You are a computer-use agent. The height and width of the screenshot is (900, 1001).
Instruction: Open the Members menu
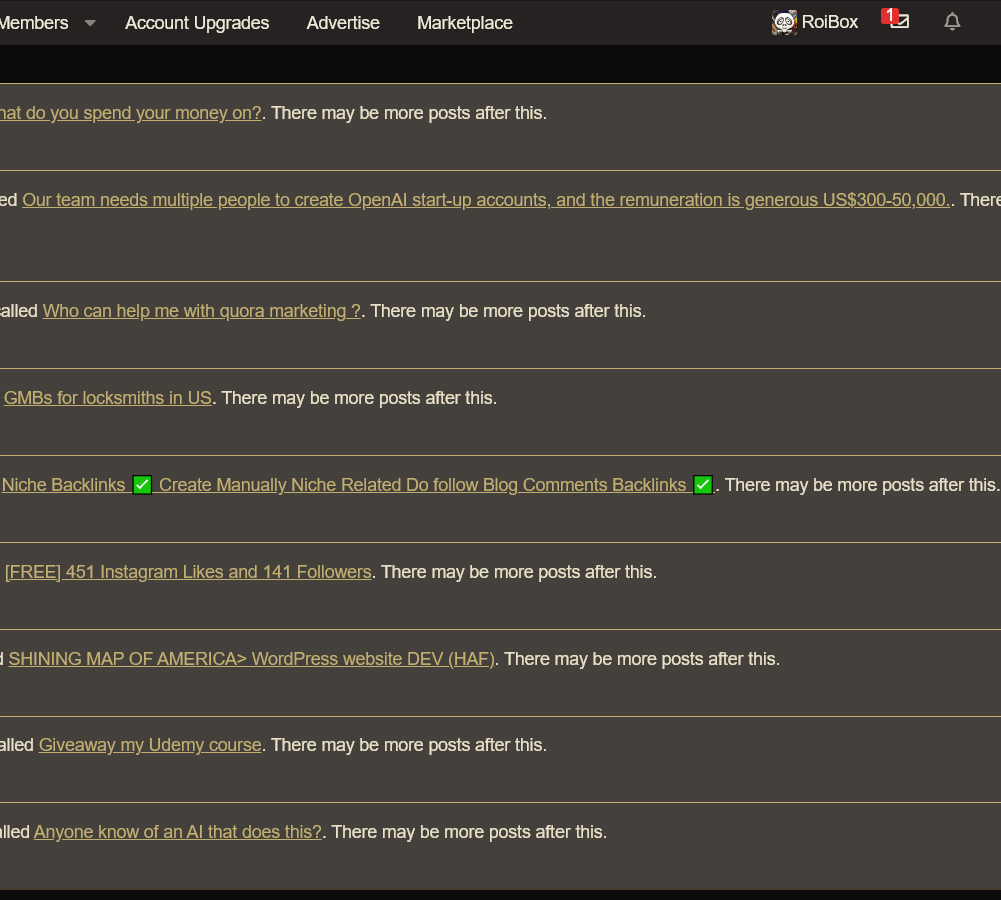[34, 23]
